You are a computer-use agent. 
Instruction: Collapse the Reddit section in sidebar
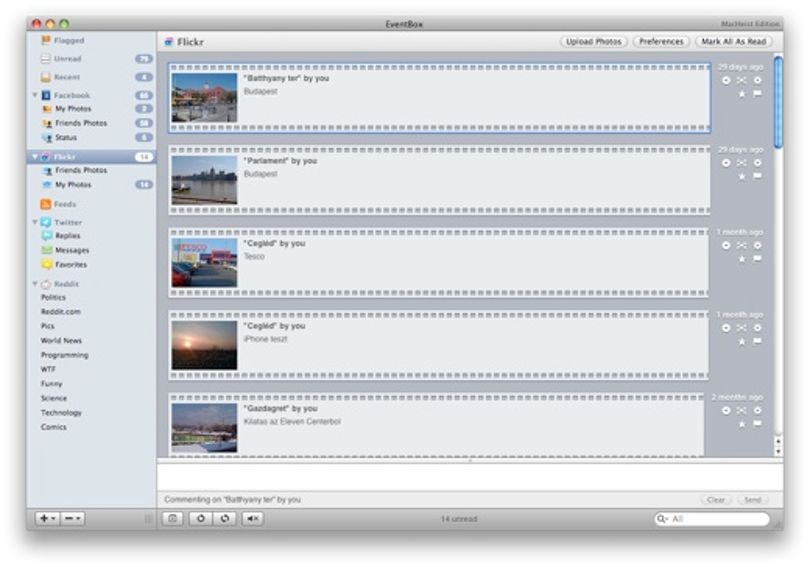[35, 284]
